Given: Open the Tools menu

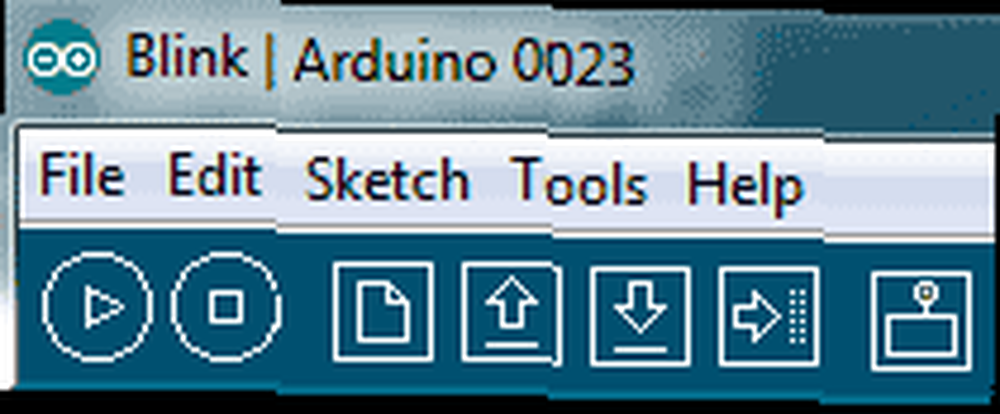Looking at the screenshot, I should pos(581,183).
